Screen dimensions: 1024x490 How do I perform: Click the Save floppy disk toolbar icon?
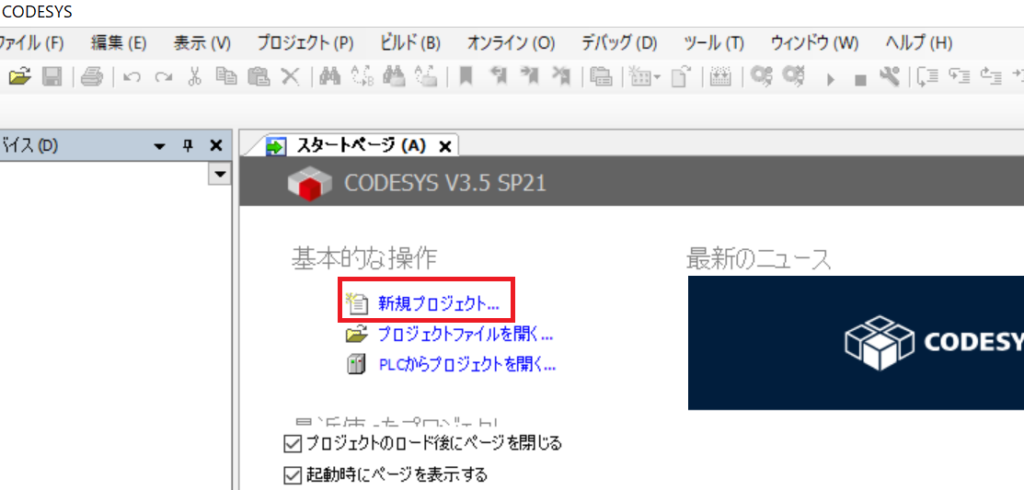point(52,76)
